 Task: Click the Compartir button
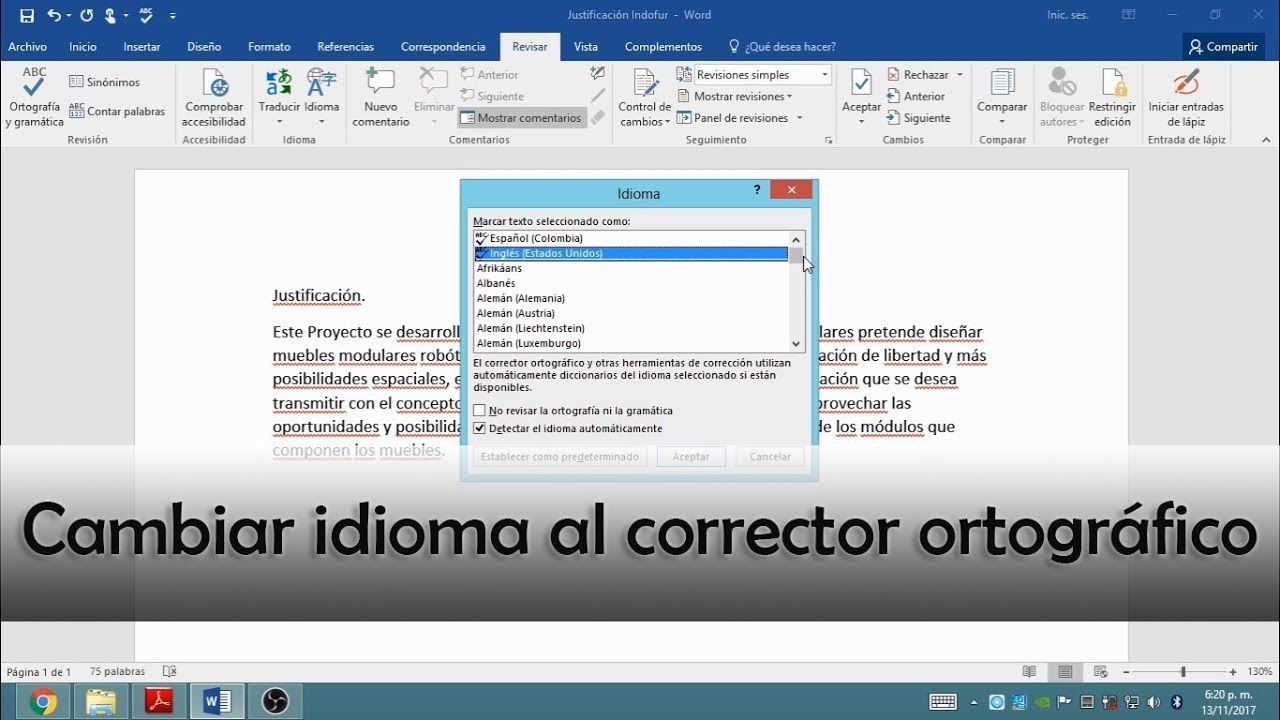(x=1223, y=47)
